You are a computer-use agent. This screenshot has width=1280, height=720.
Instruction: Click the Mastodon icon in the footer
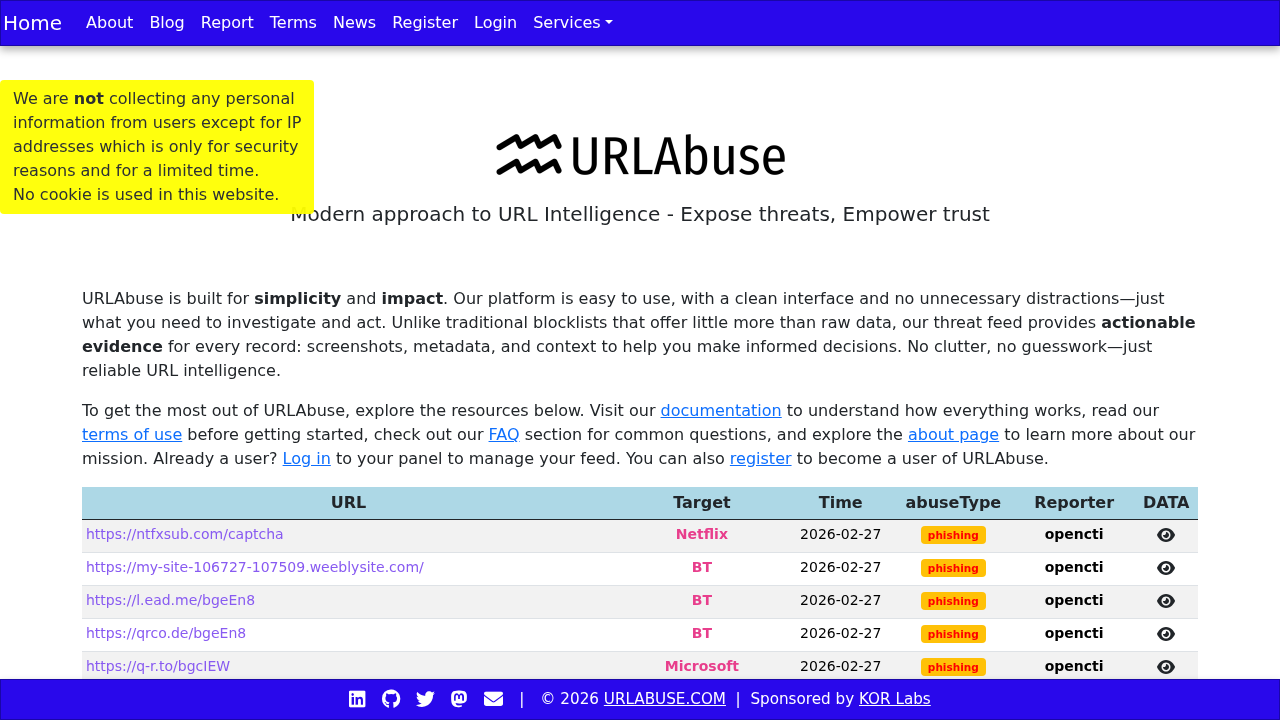(458, 698)
